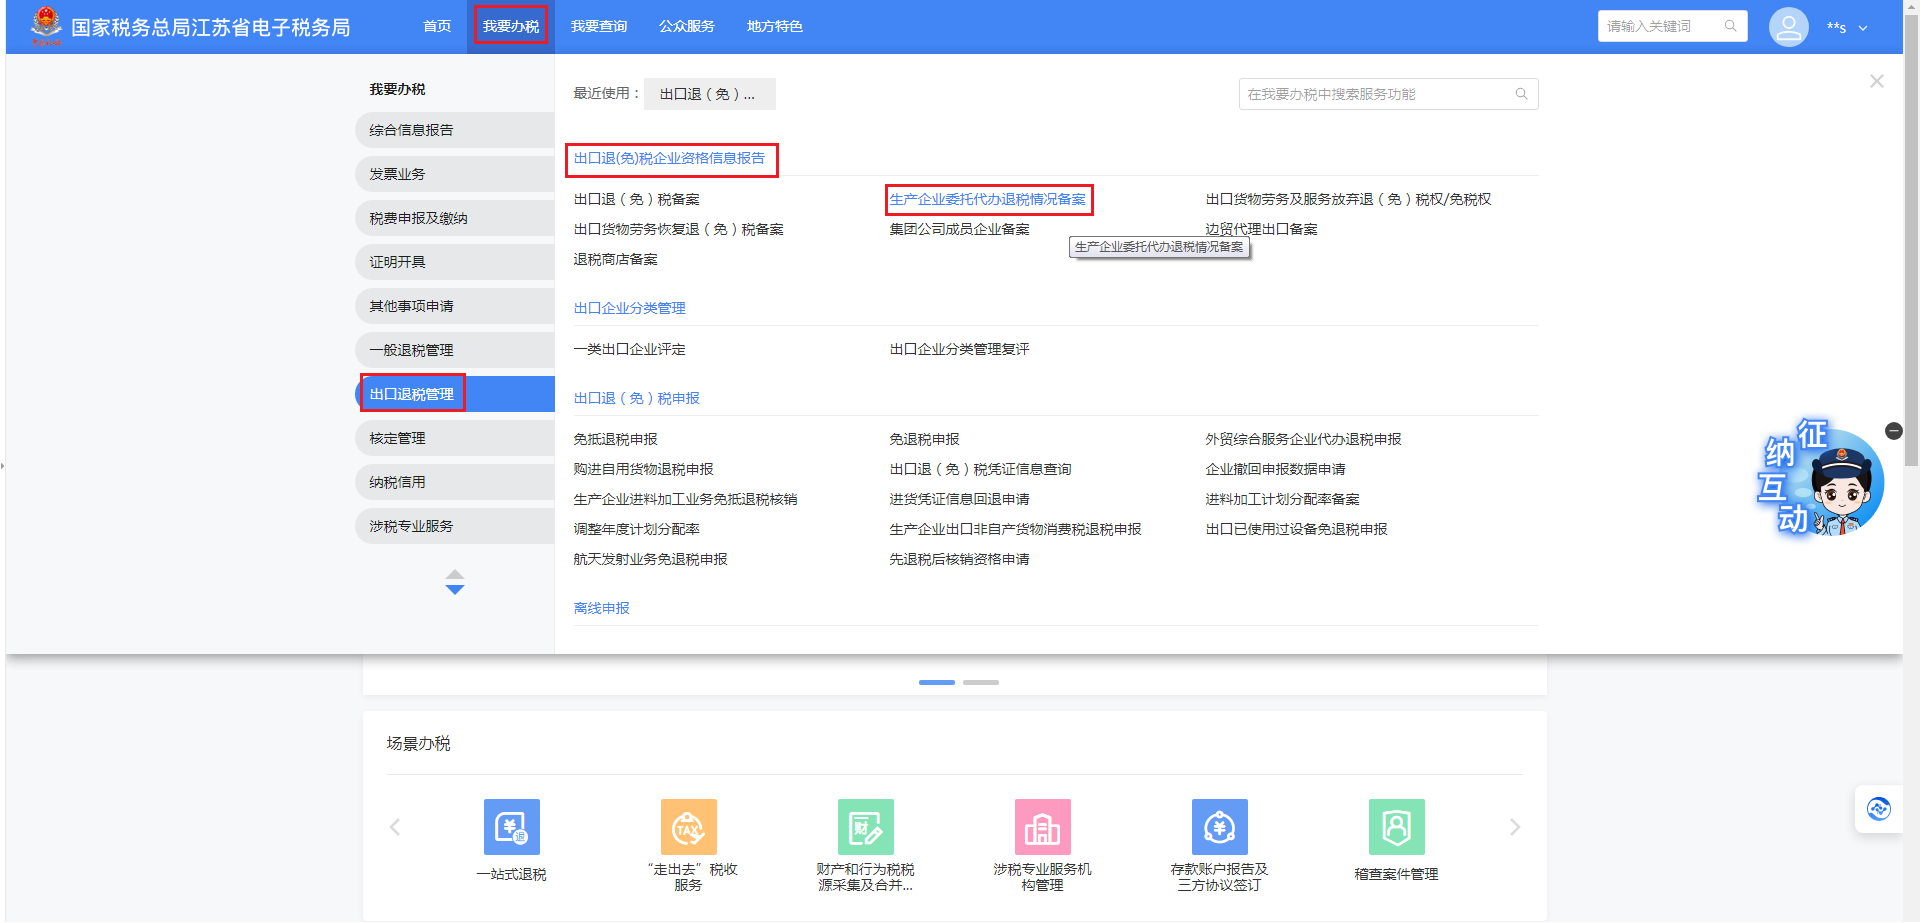Click the 财产和行为税税源采集 icon
This screenshot has width=1921, height=923.
[x=865, y=827]
